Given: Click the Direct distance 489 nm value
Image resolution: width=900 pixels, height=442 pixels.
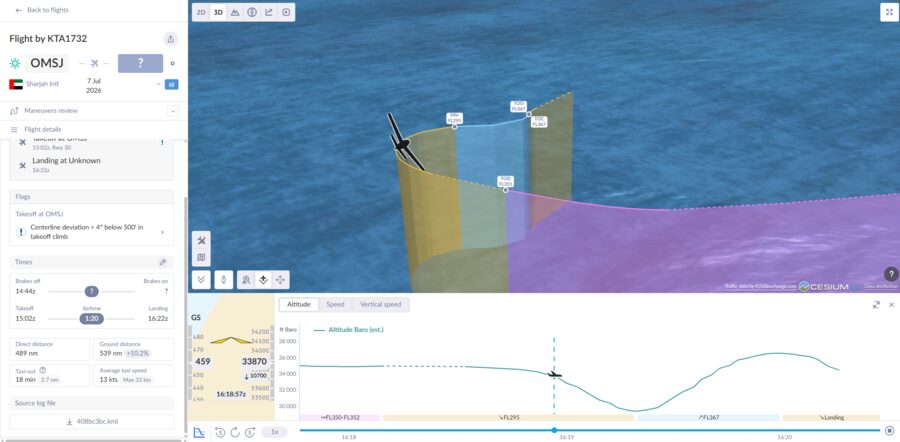Looking at the screenshot, I should [25, 354].
